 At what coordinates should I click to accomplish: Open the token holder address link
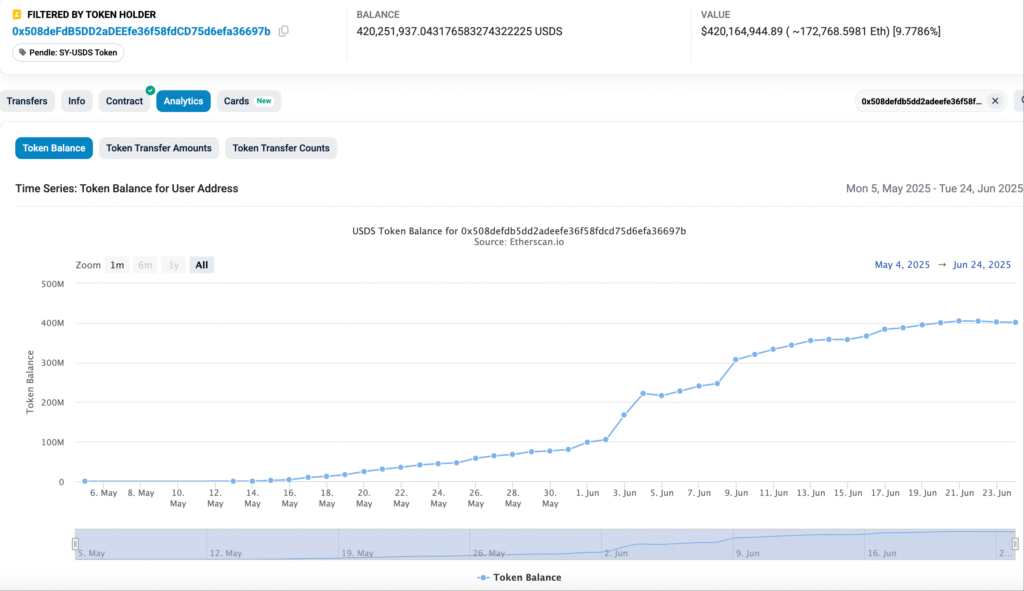(x=141, y=31)
